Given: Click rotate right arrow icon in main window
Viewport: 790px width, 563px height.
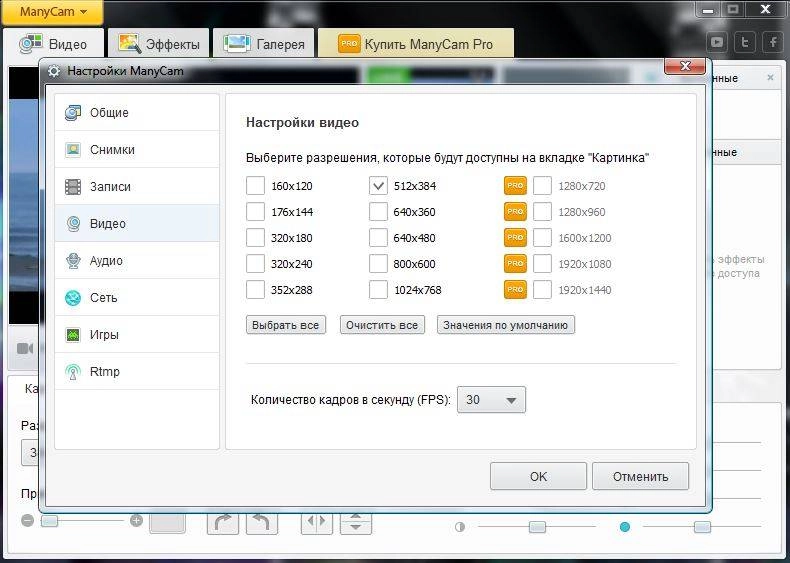Looking at the screenshot, I should [223, 523].
